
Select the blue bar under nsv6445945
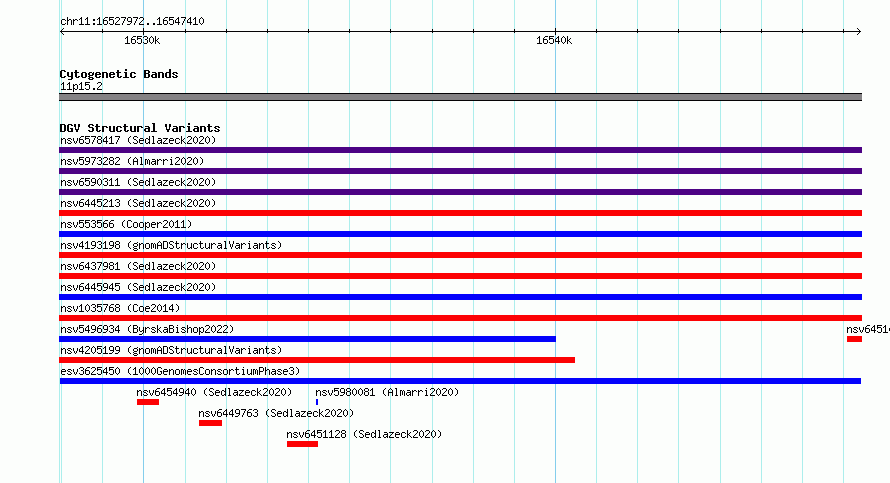[x=460, y=297]
